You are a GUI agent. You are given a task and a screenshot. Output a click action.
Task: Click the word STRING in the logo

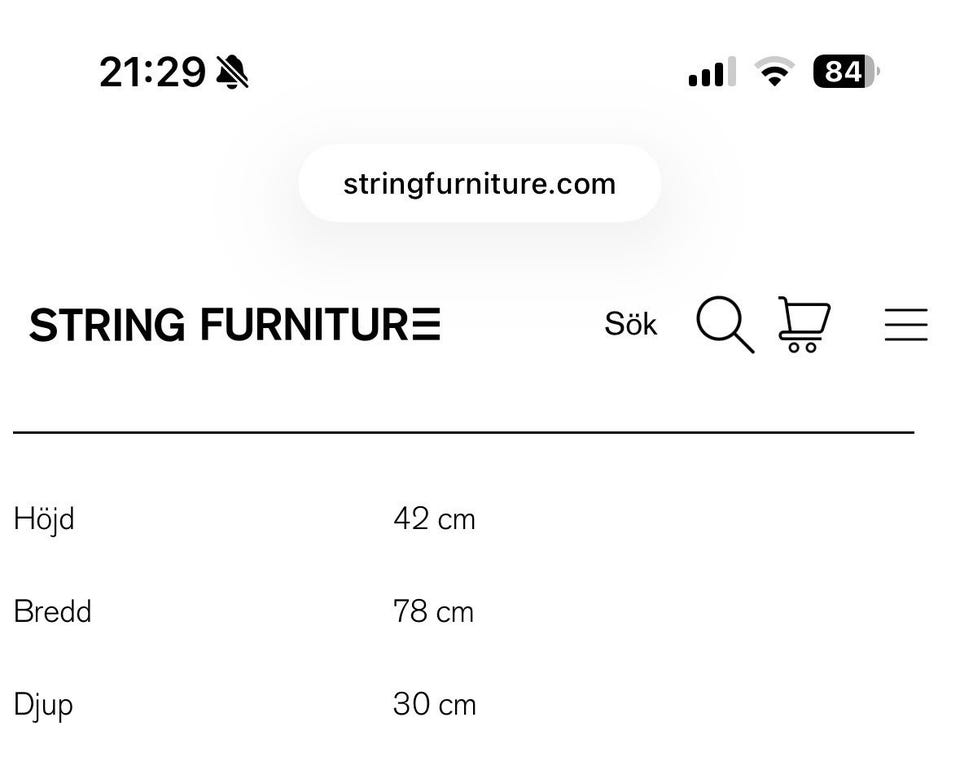coord(107,326)
